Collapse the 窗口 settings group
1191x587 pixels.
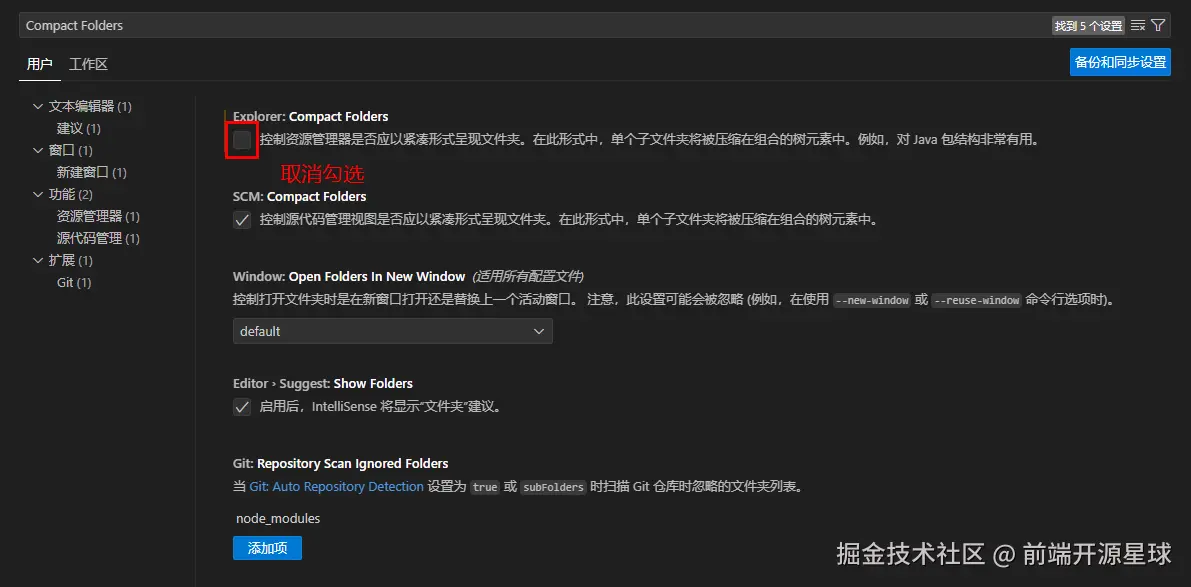coord(37,150)
